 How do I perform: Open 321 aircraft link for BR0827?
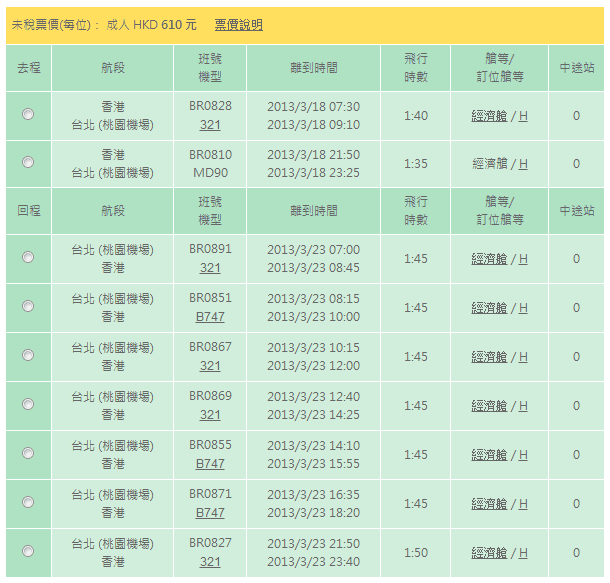click(210, 562)
